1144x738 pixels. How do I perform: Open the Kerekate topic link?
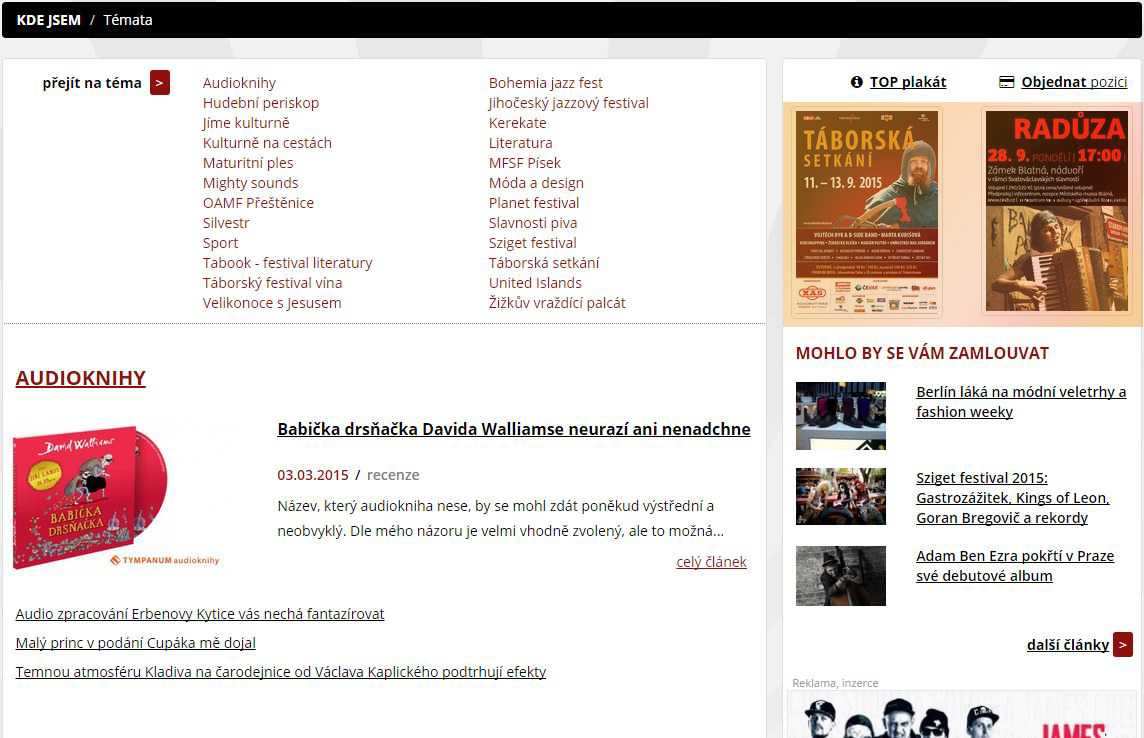pyautogui.click(x=517, y=123)
